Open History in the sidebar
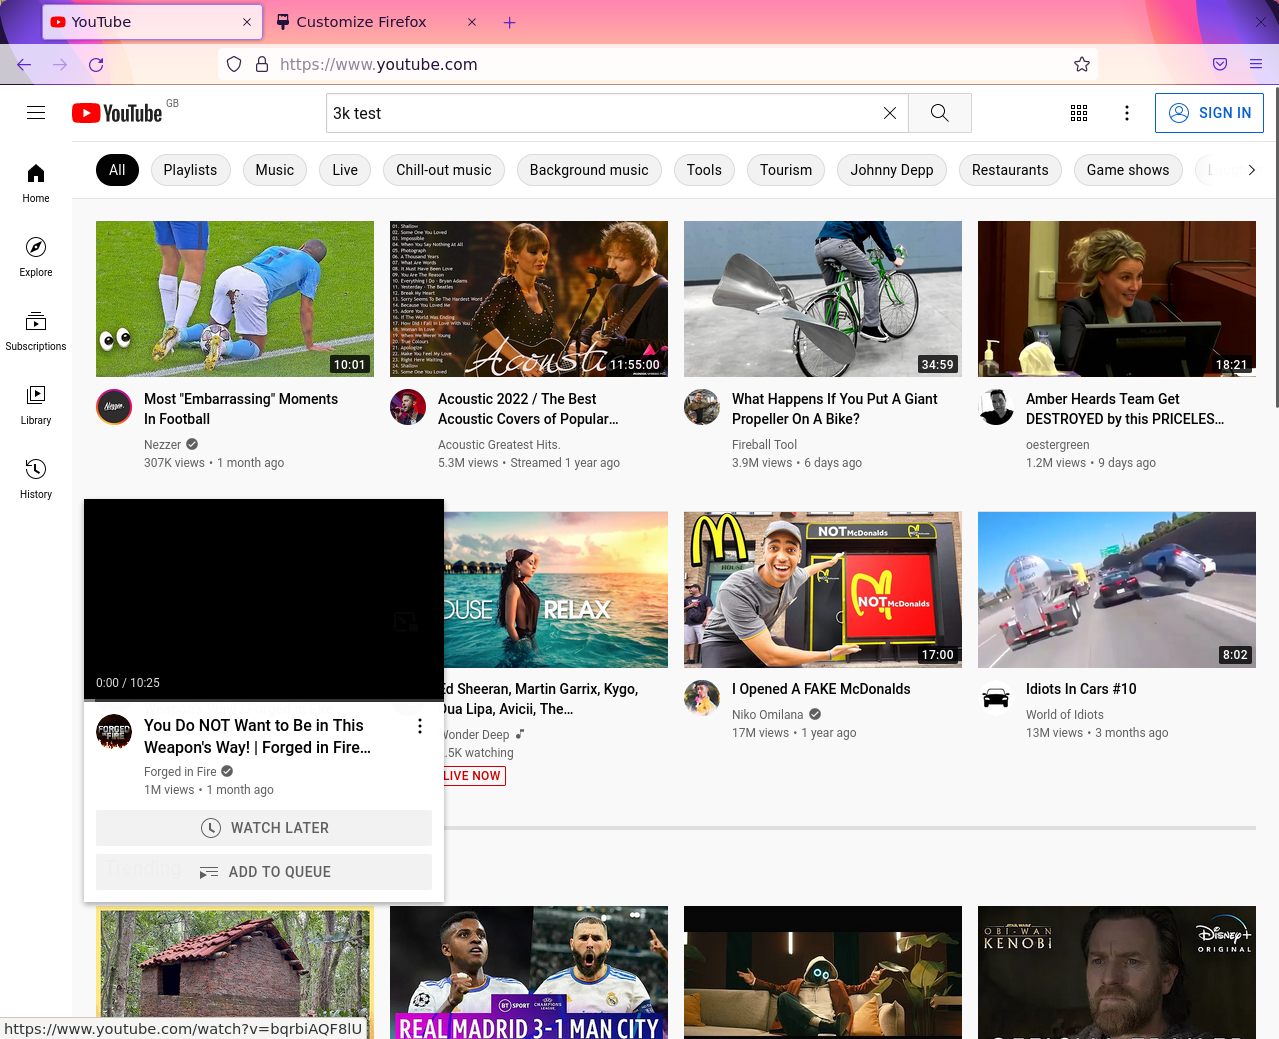1279x1039 pixels. point(36,479)
